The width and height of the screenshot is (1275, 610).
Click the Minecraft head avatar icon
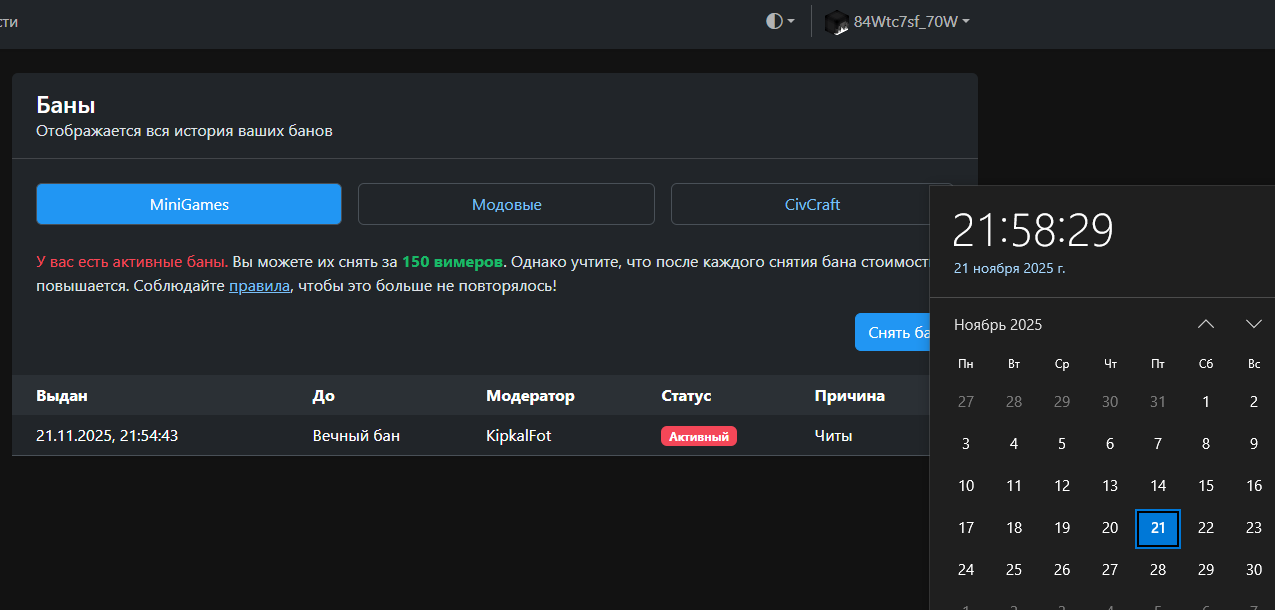click(836, 22)
